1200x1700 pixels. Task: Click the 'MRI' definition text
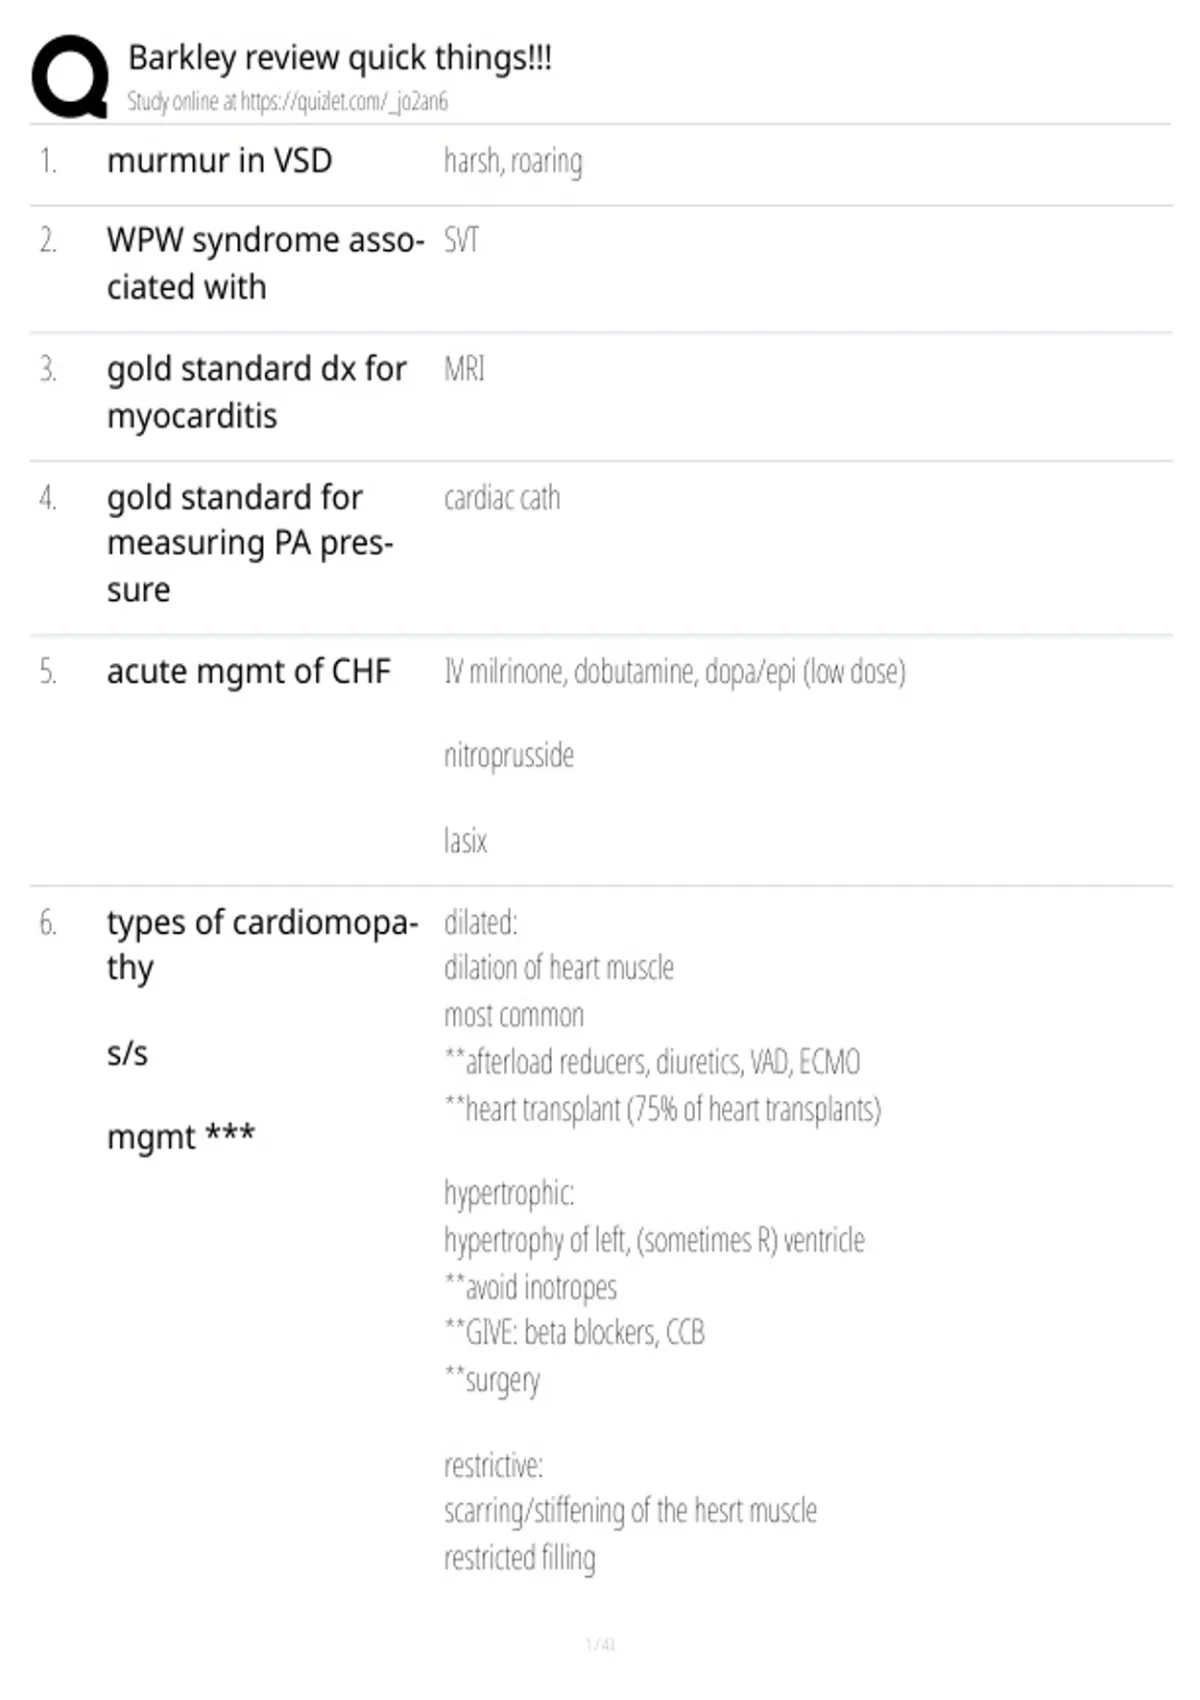click(x=464, y=369)
